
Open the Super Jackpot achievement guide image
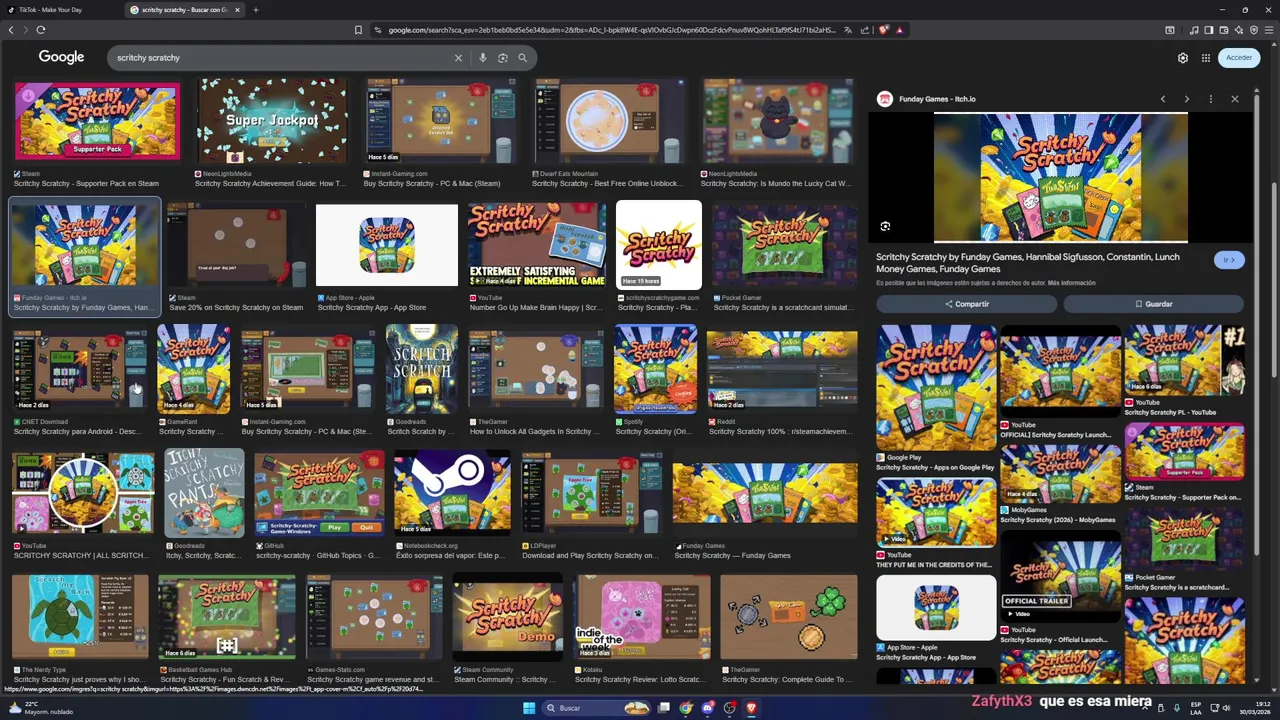[272, 121]
